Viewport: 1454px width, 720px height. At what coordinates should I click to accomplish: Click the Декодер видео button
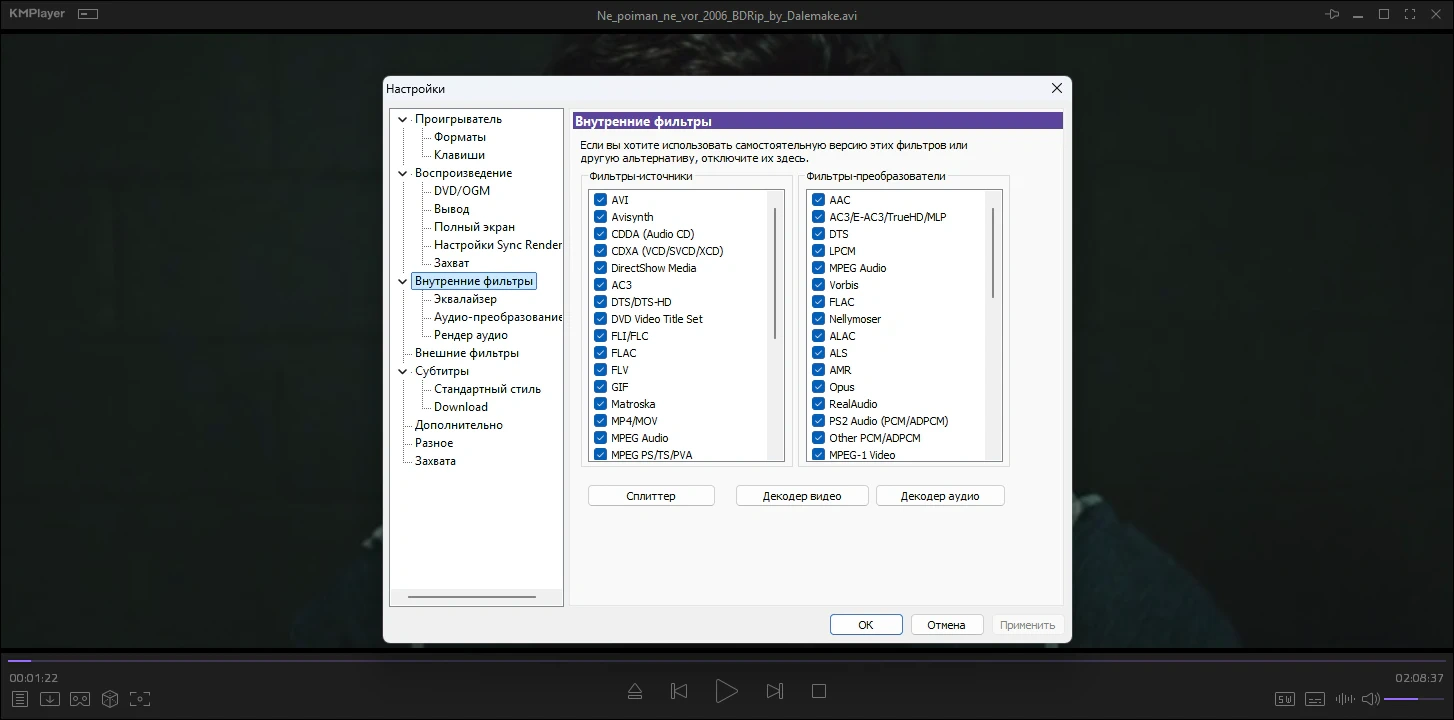tap(802, 496)
